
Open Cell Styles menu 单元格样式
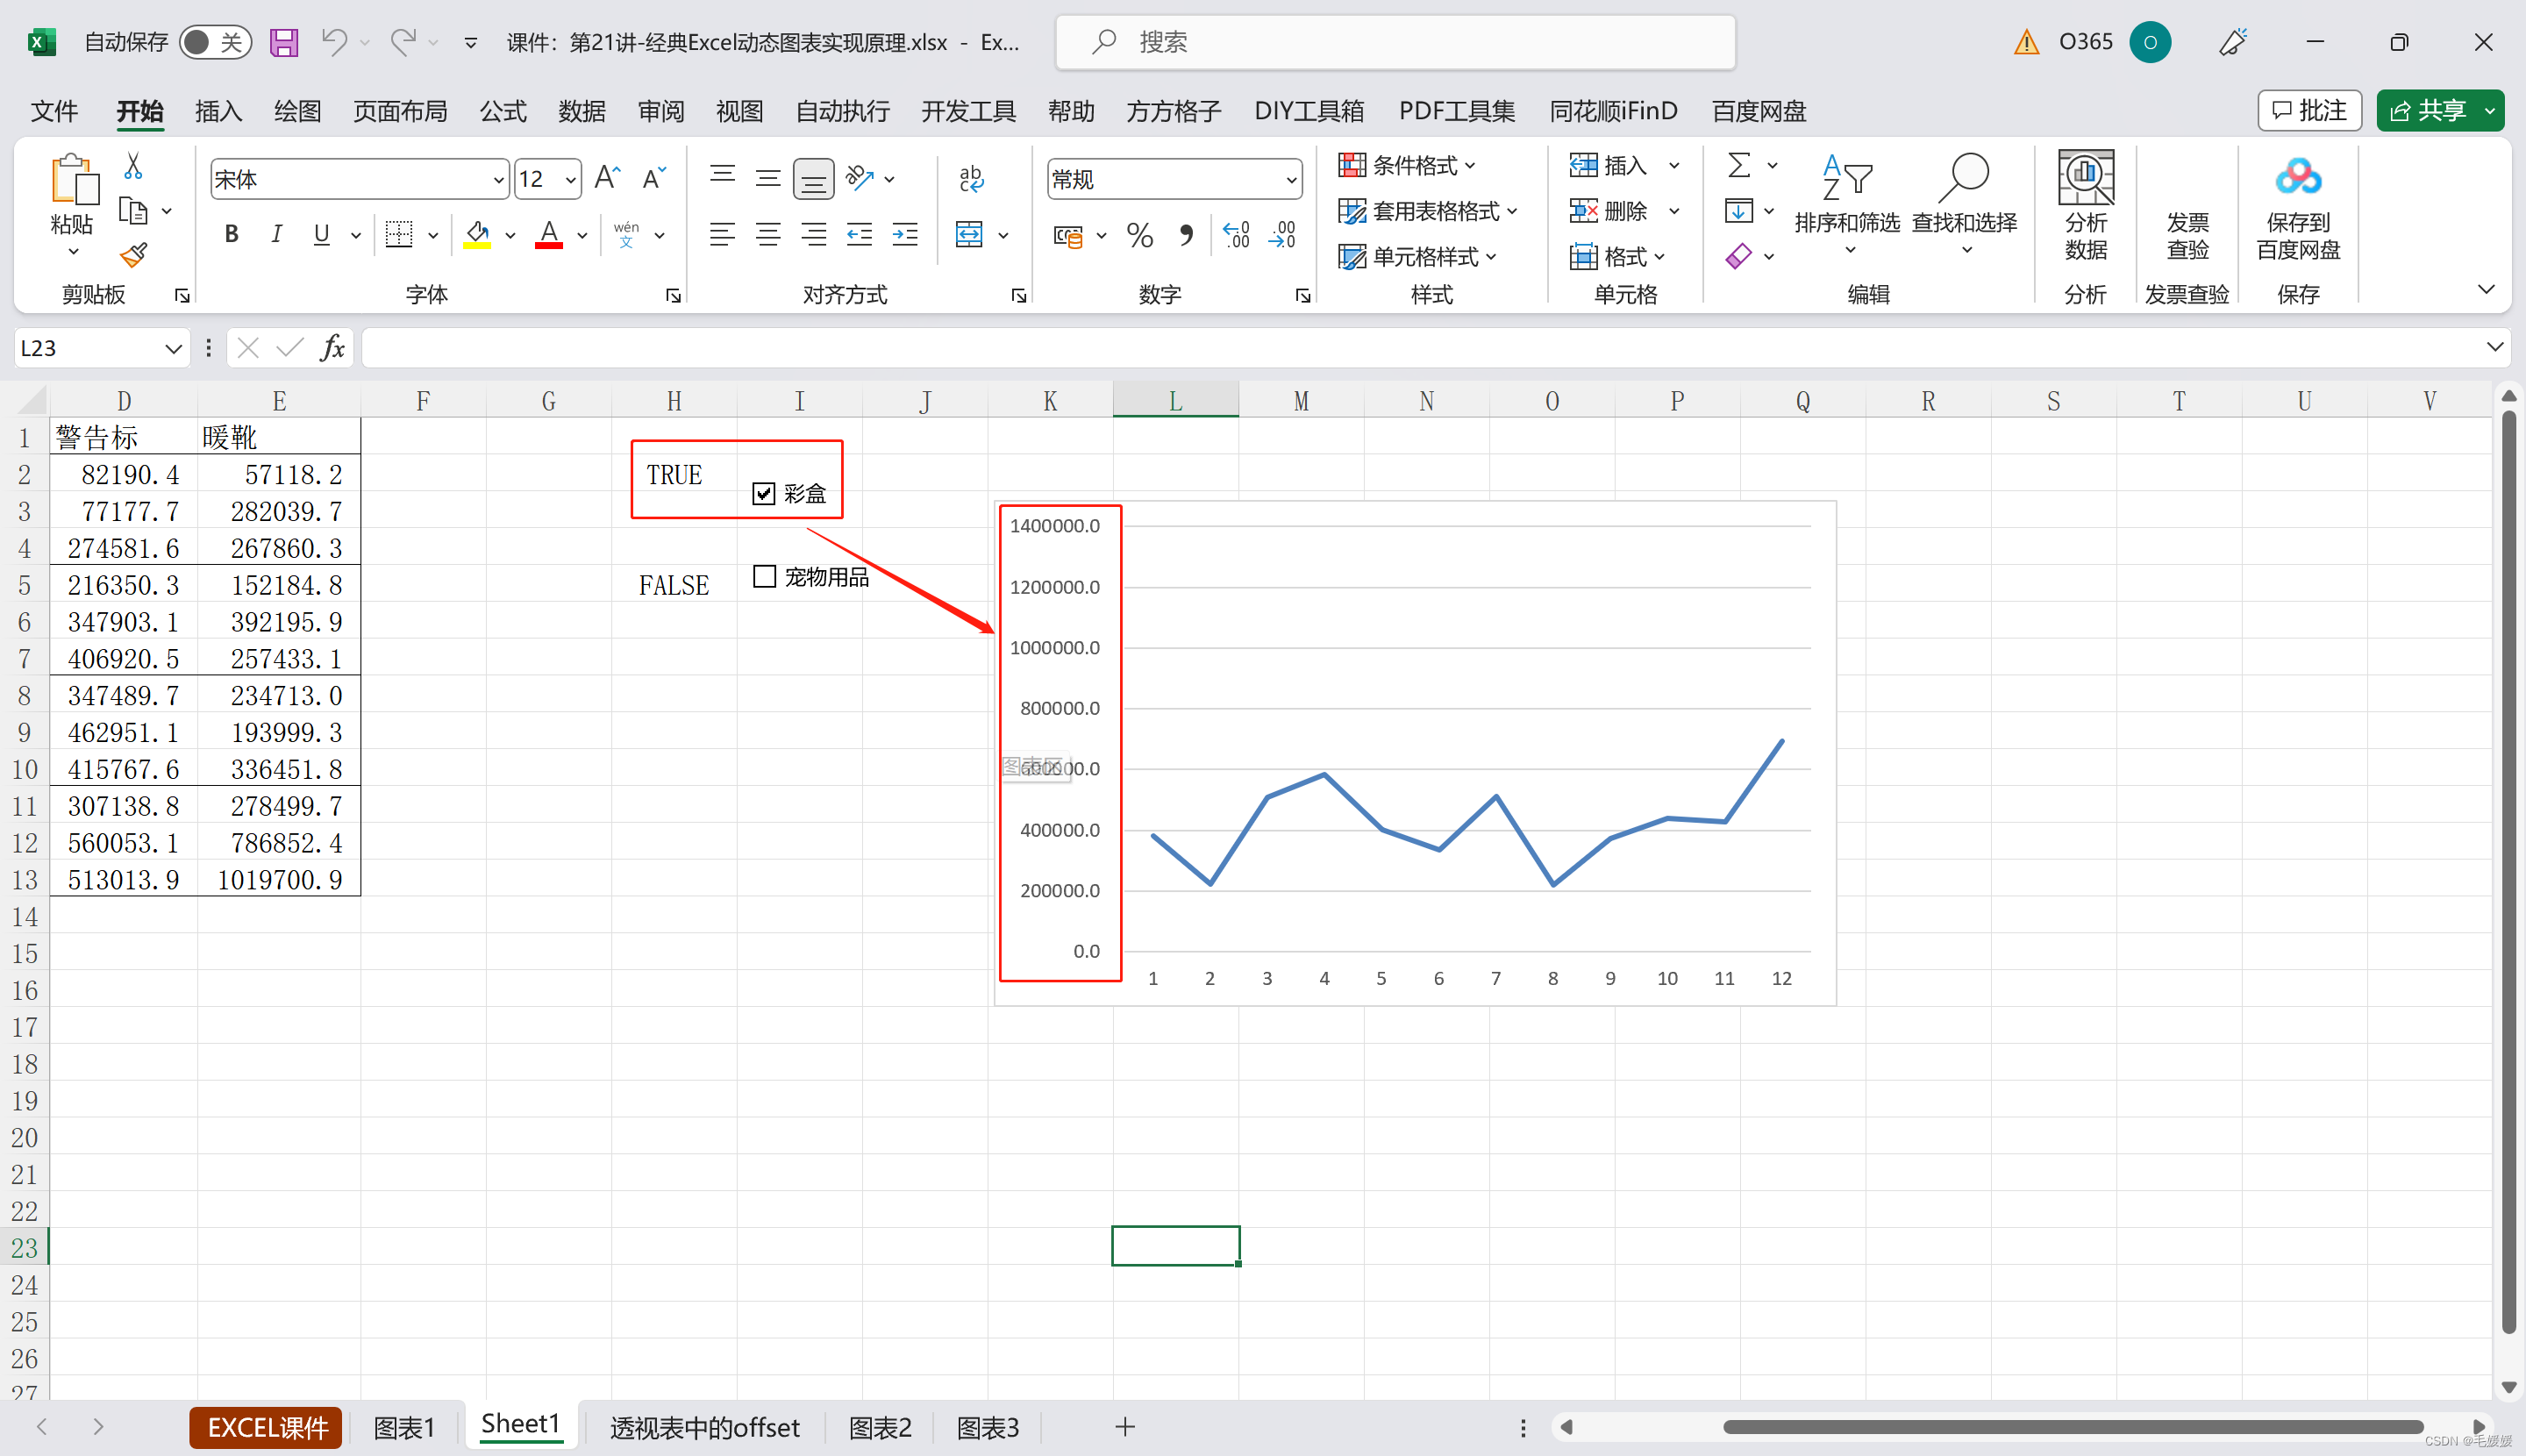(x=1418, y=257)
